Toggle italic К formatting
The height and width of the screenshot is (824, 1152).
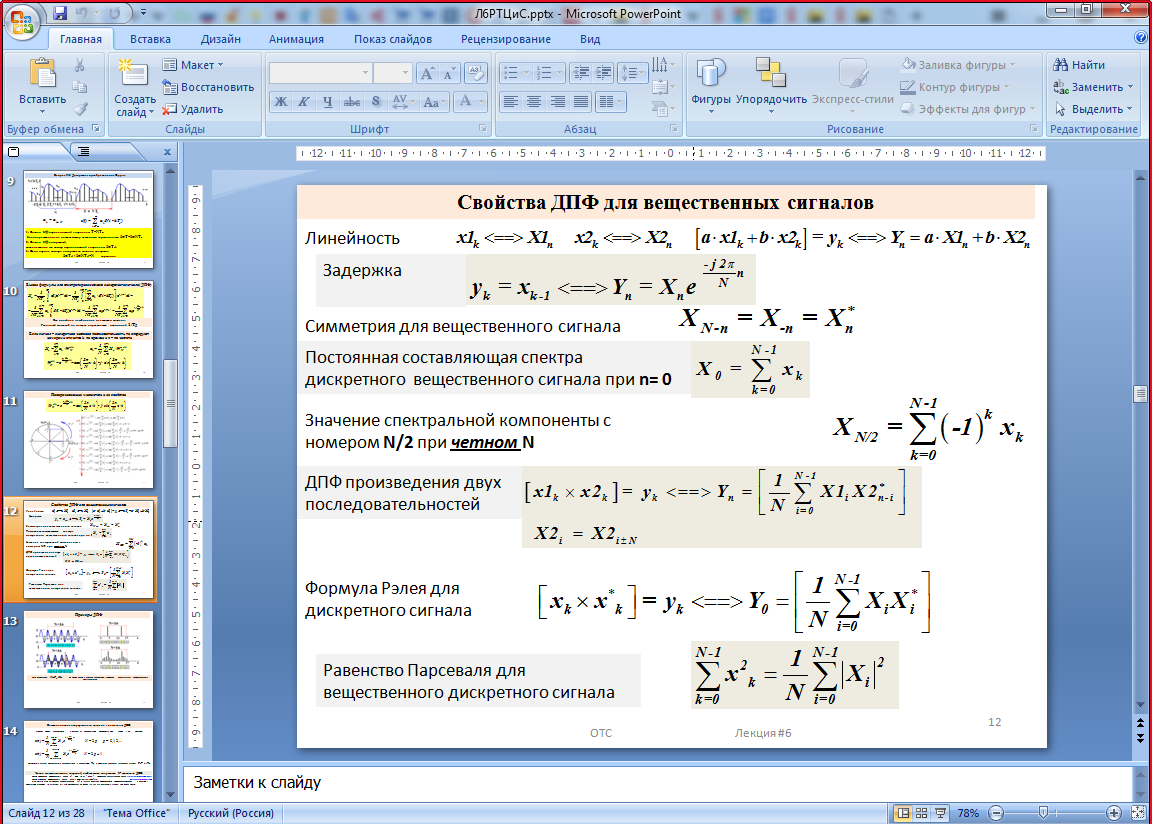tap(304, 102)
